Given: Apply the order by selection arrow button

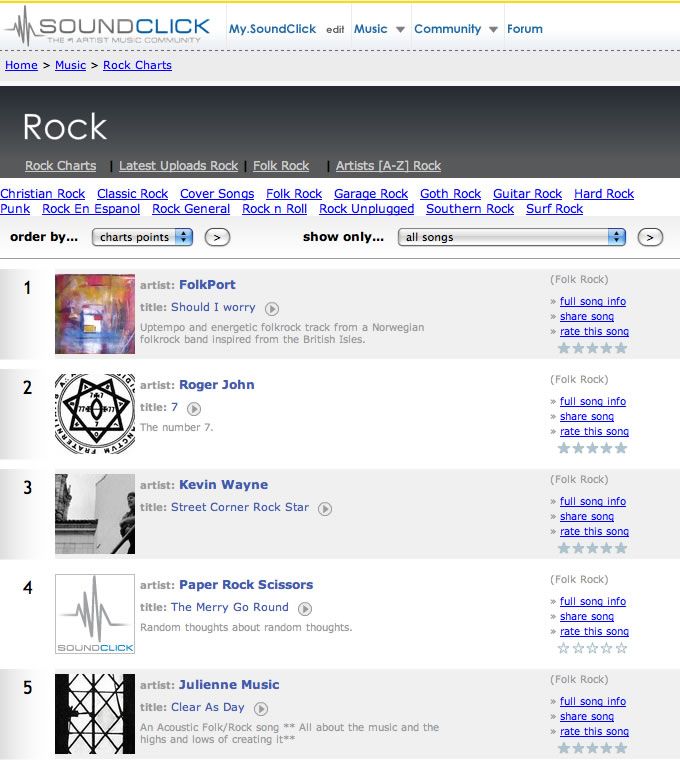Looking at the screenshot, I should (x=217, y=238).
